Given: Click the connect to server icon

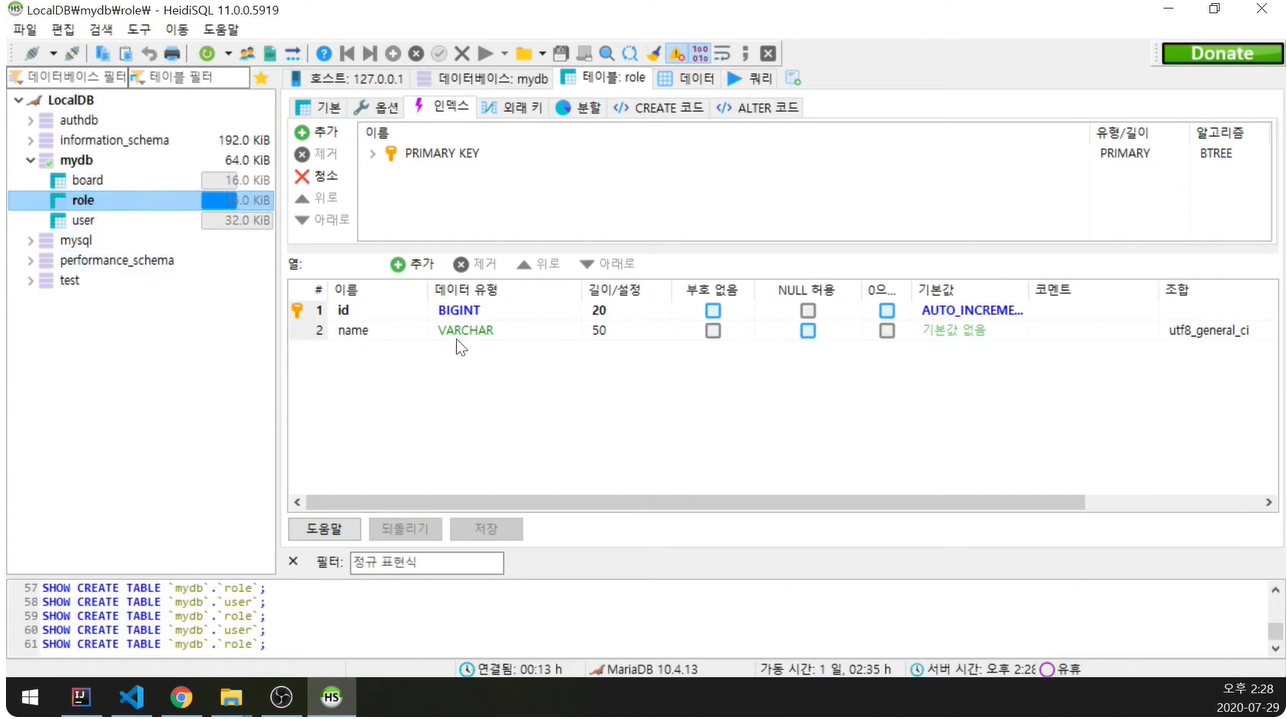Looking at the screenshot, I should (x=32, y=53).
